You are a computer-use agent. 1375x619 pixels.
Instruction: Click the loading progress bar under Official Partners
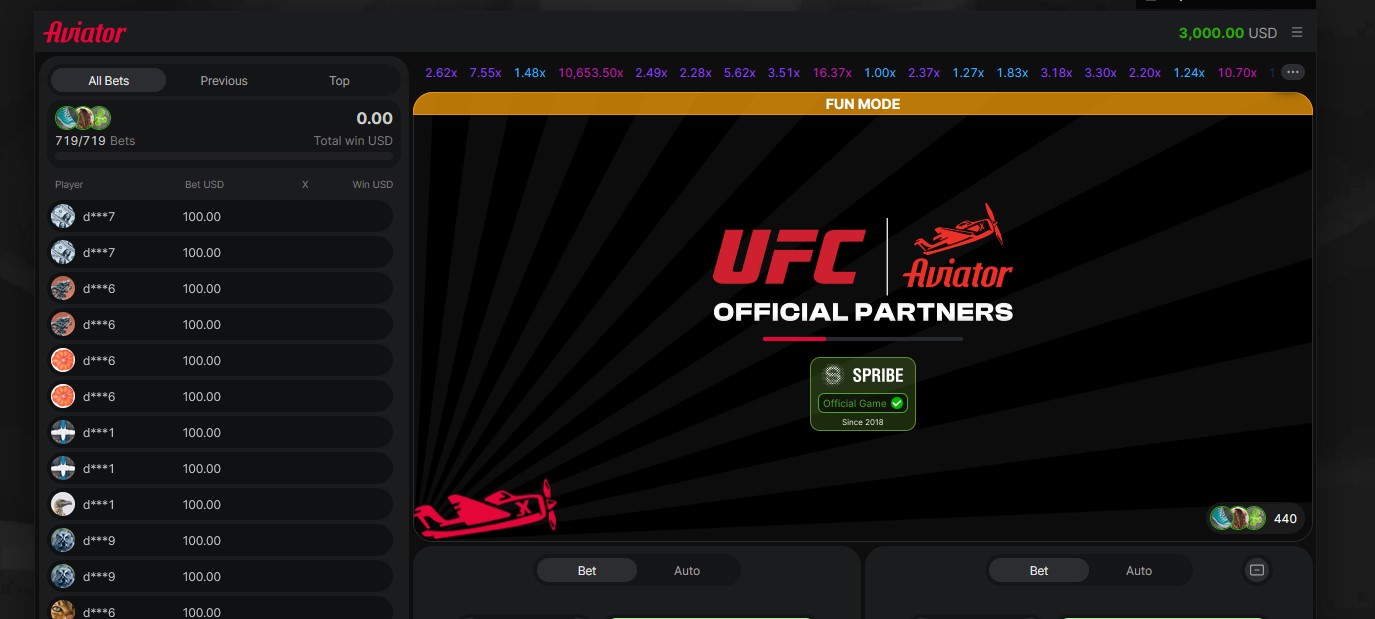pyautogui.click(x=863, y=339)
